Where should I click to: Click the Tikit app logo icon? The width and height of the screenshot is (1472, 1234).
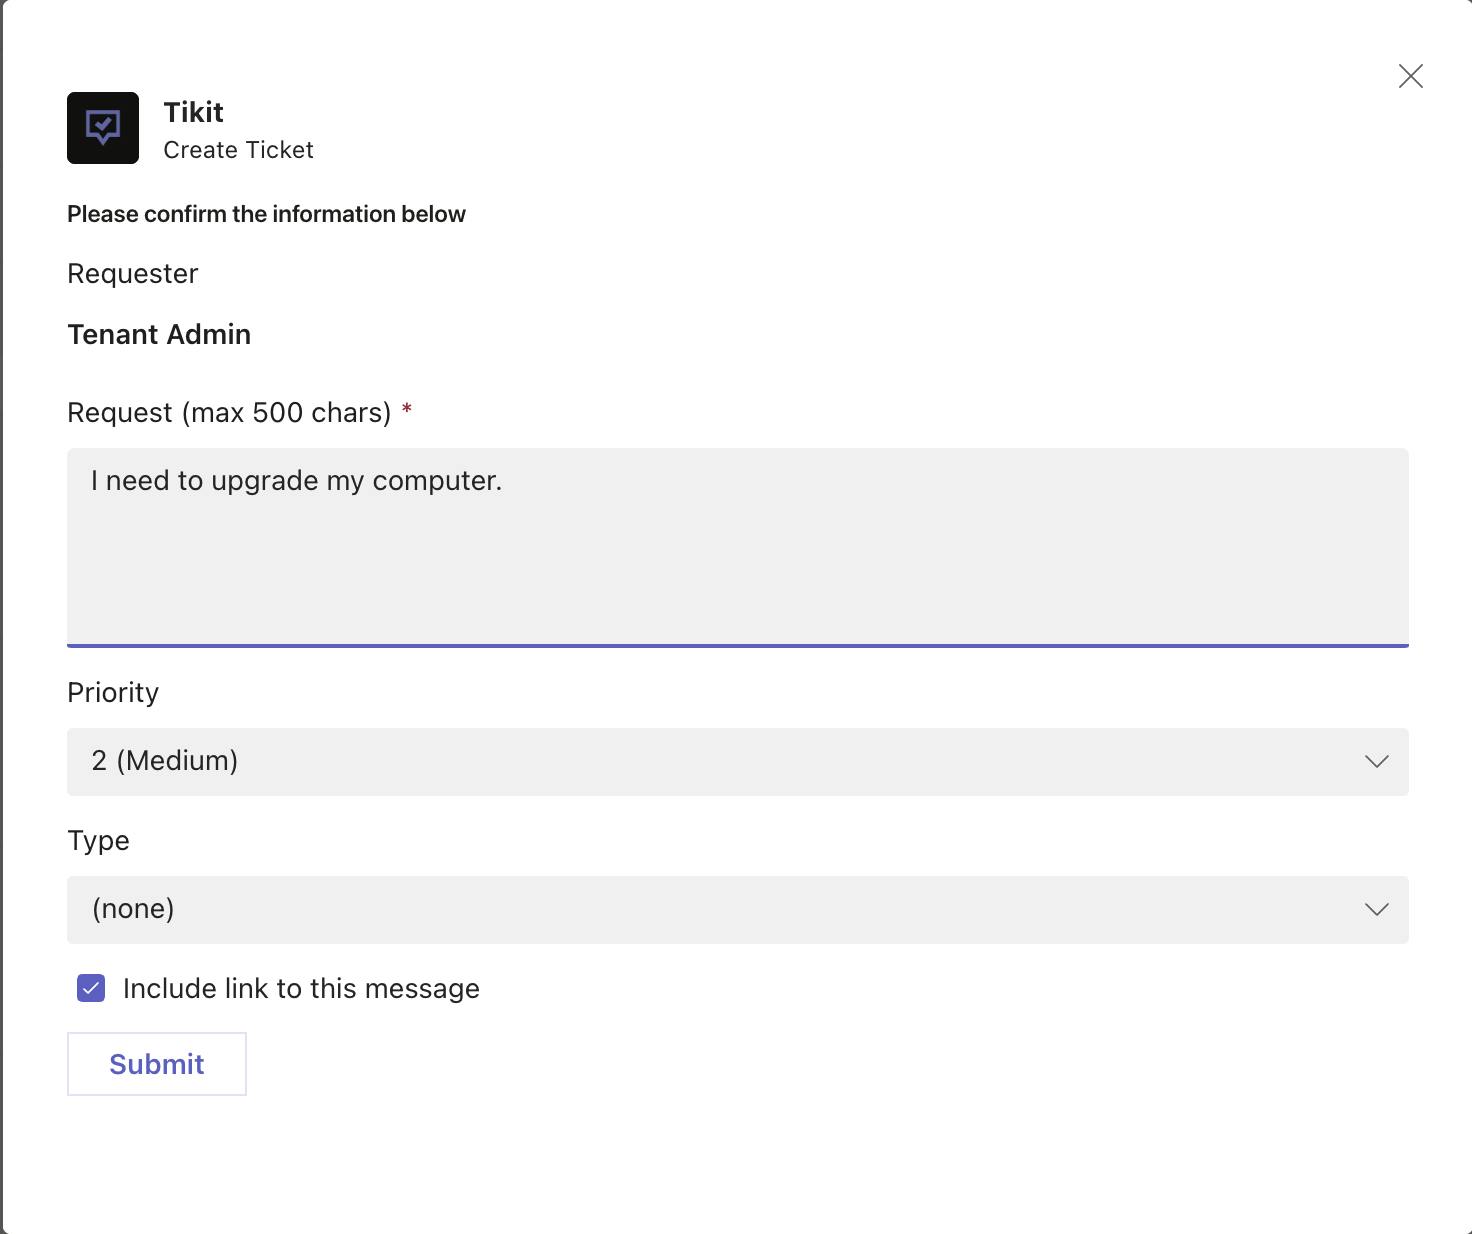coord(103,128)
